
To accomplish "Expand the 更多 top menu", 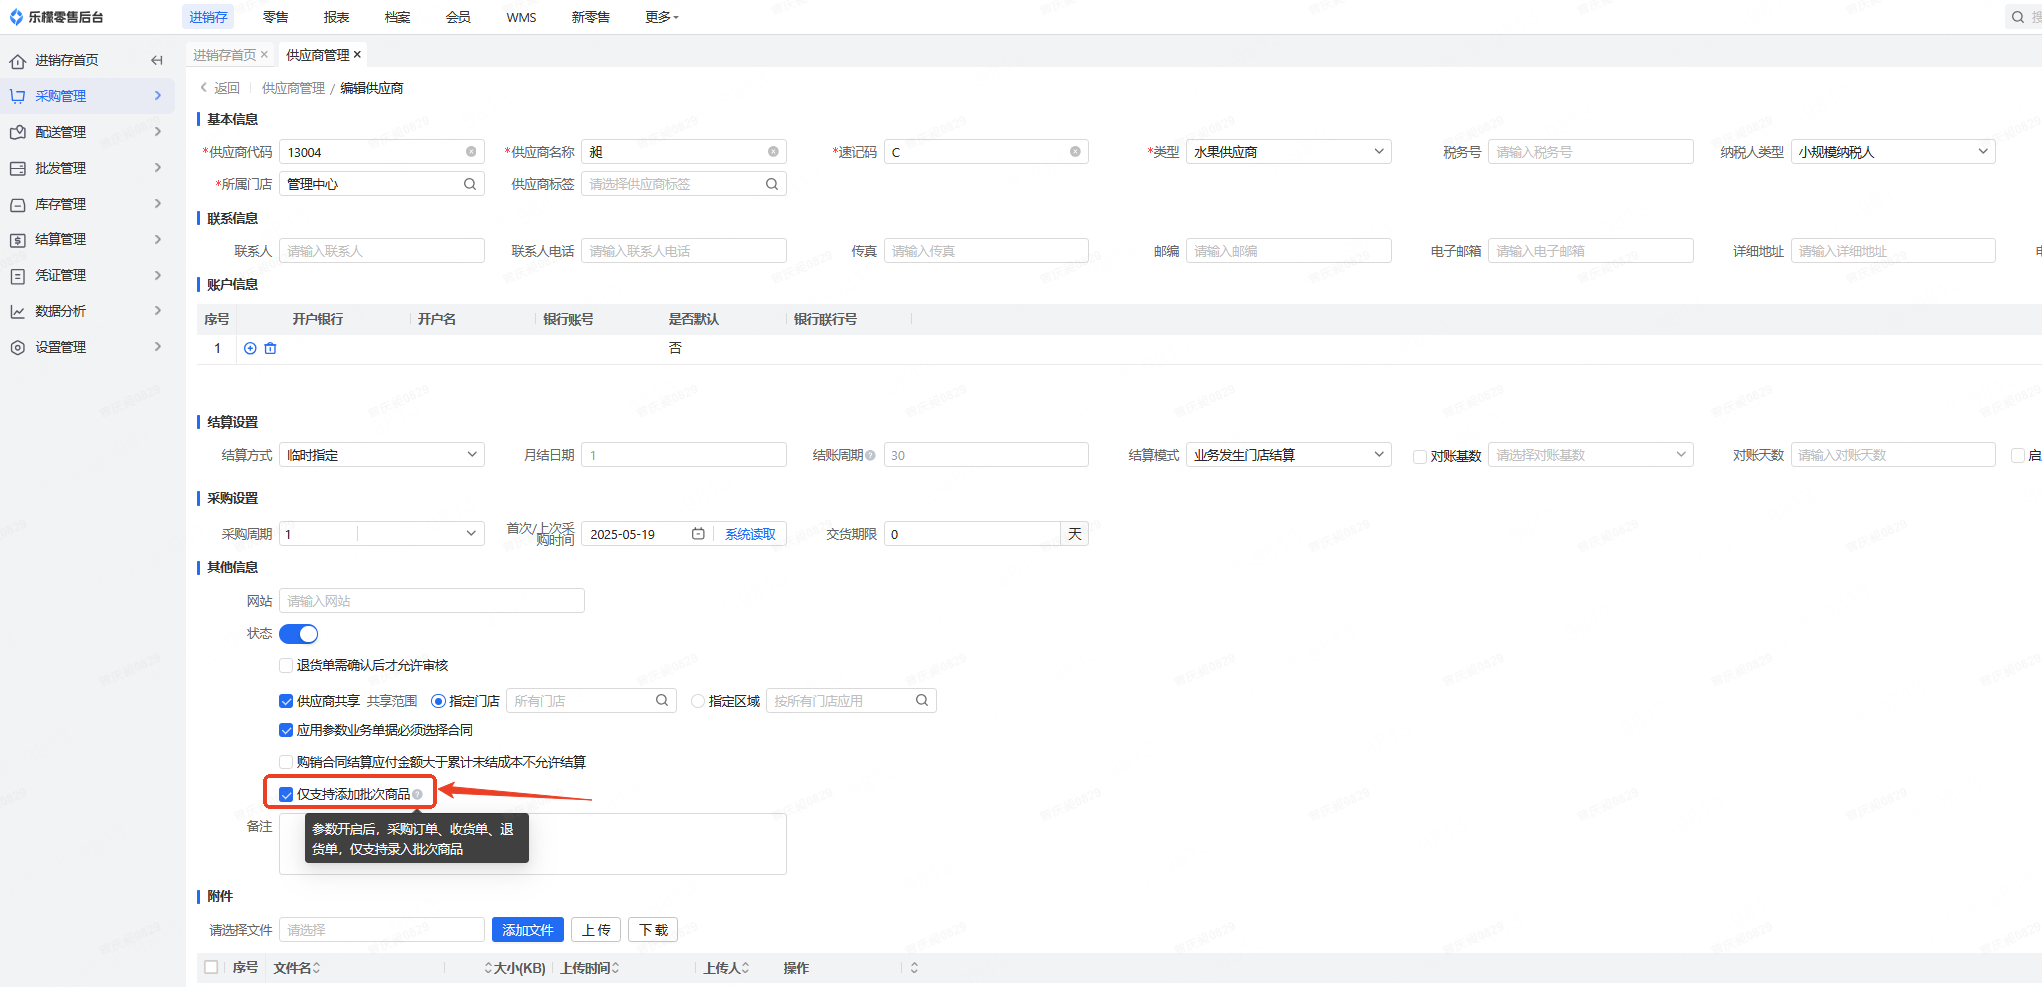I will [661, 17].
